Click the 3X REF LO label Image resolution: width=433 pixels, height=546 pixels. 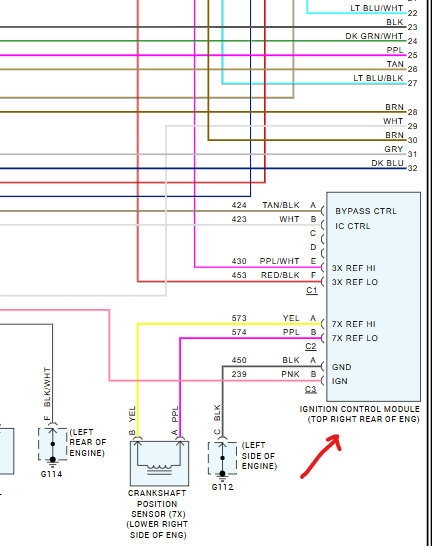point(355,282)
